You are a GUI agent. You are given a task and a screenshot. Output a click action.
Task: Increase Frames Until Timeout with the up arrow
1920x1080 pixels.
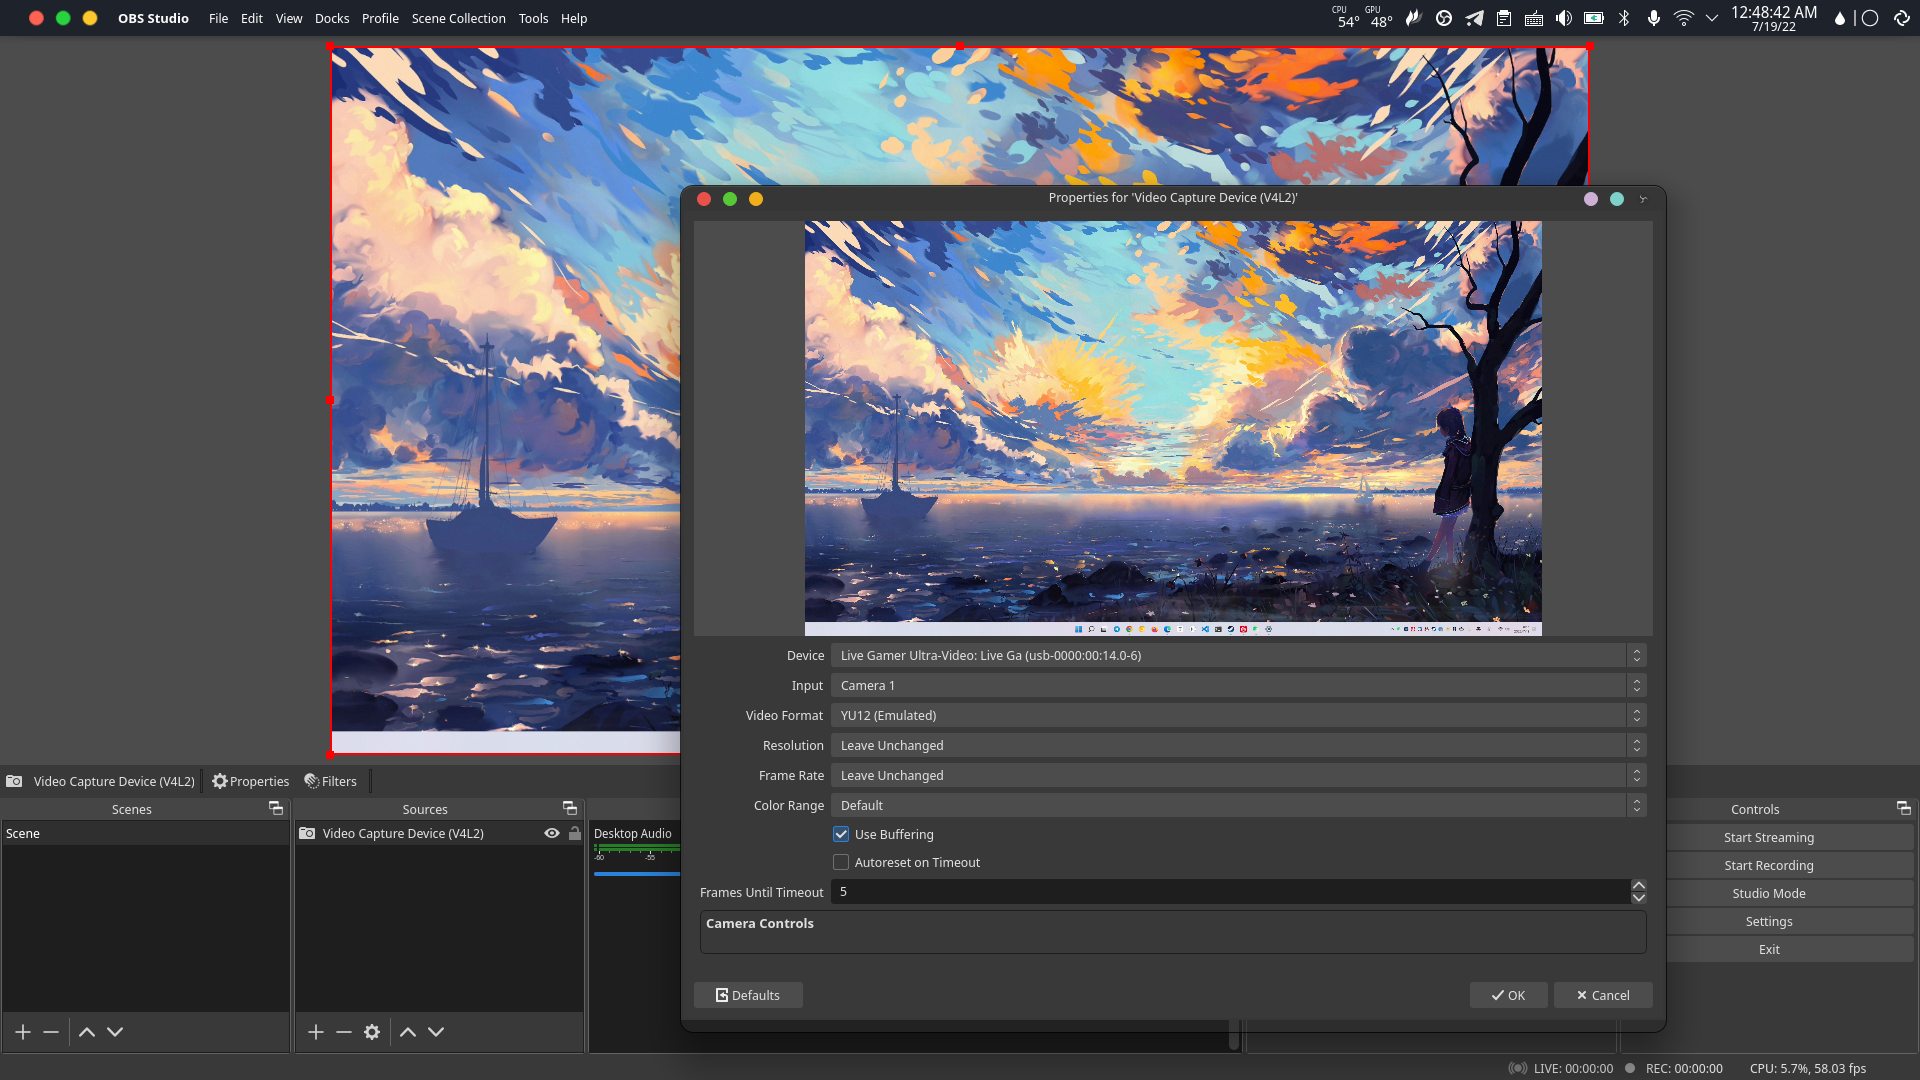click(1638, 886)
